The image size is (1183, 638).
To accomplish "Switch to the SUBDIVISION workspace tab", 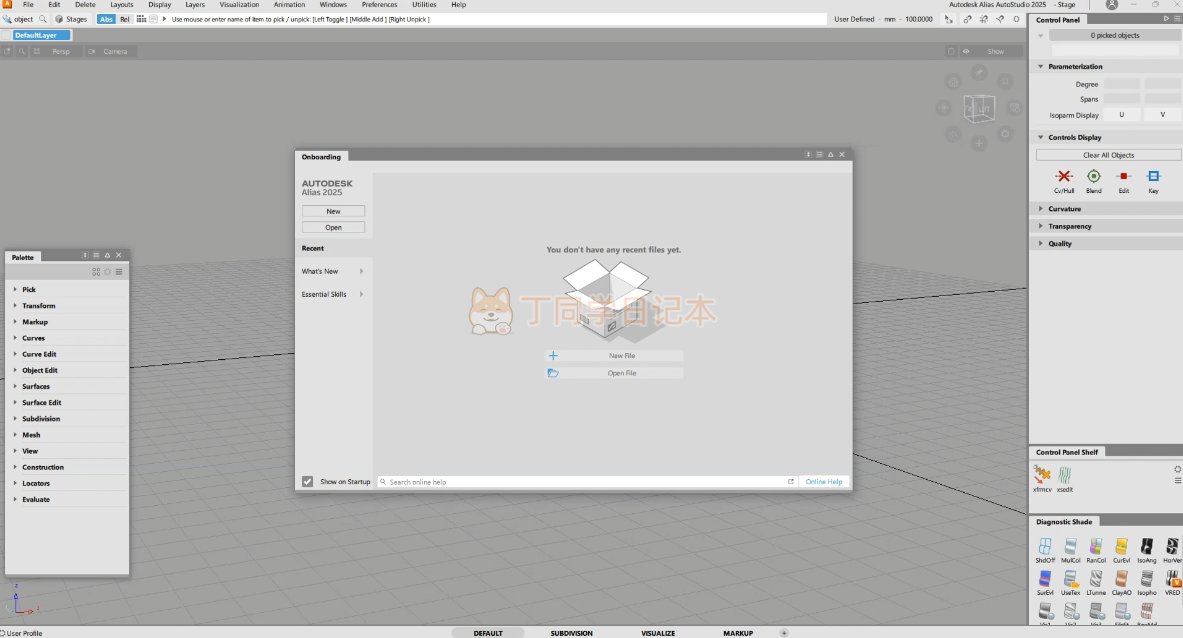I will (x=571, y=633).
